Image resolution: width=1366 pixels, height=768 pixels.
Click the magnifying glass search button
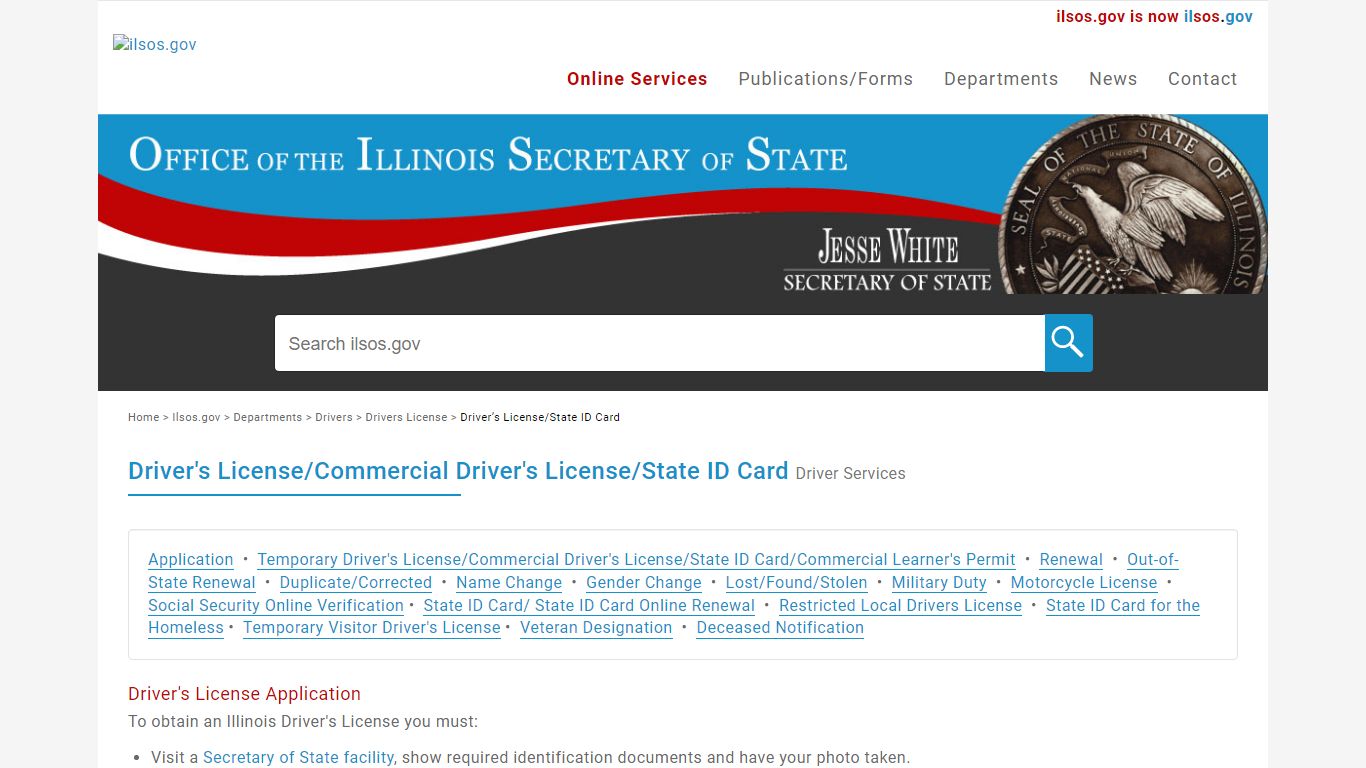point(1069,343)
